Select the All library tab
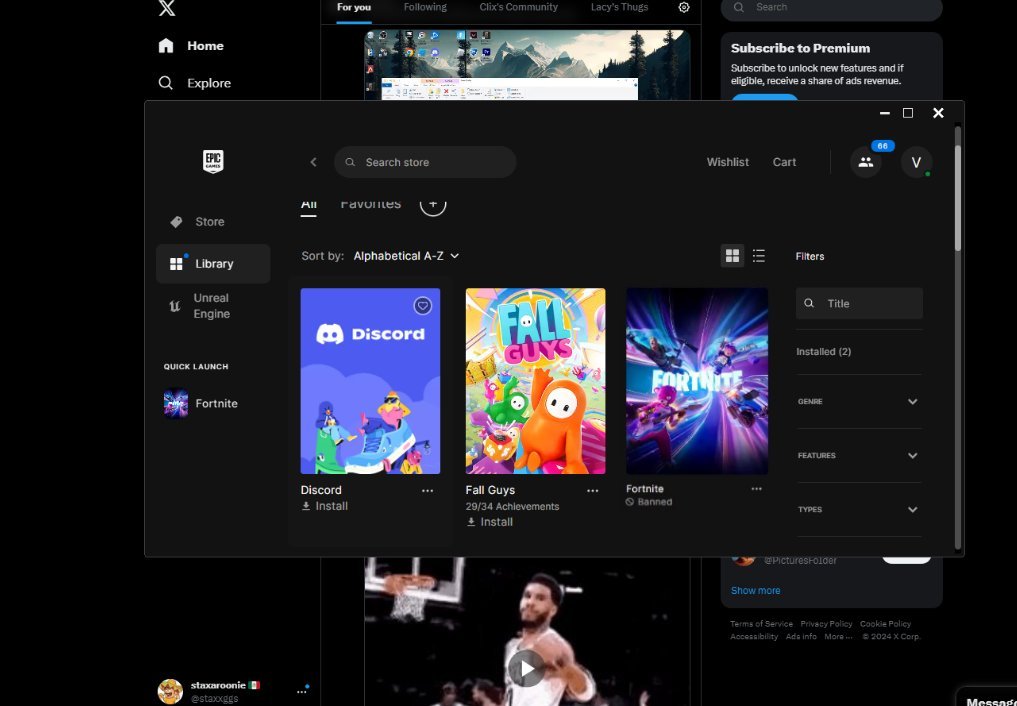The width and height of the screenshot is (1017, 706). tap(309, 204)
